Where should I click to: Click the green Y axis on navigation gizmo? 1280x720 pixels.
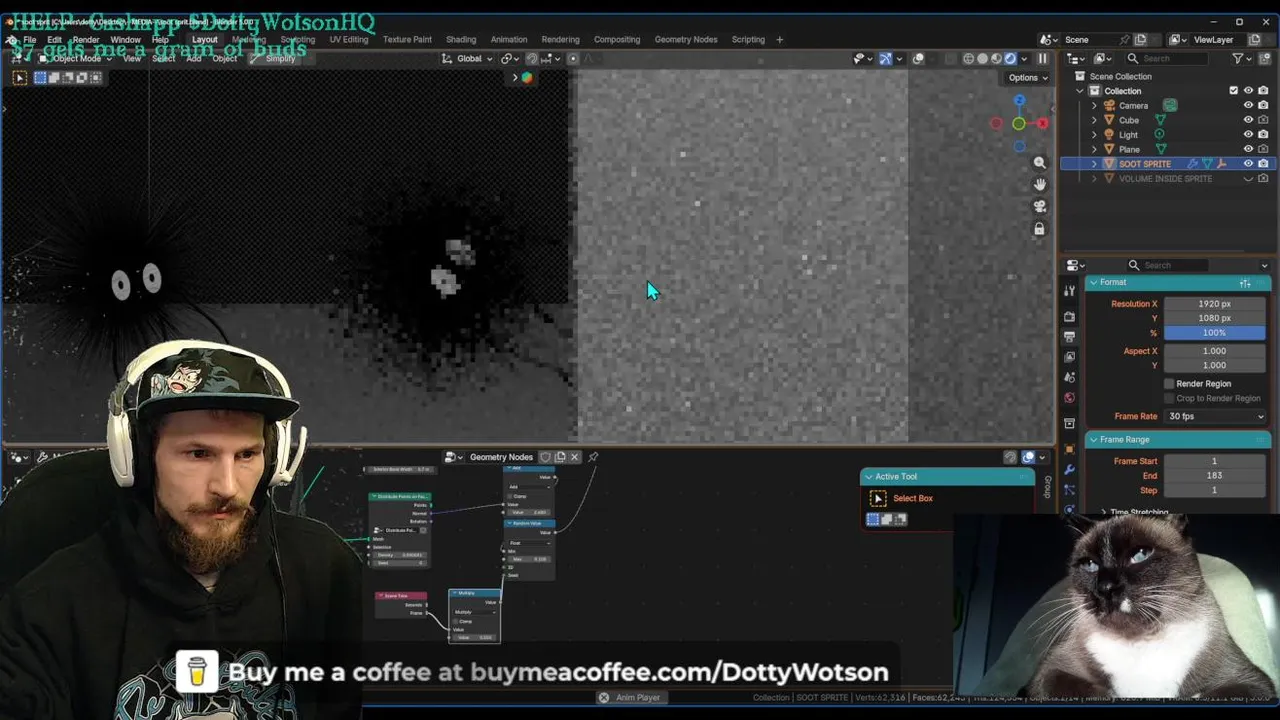tap(1018, 124)
